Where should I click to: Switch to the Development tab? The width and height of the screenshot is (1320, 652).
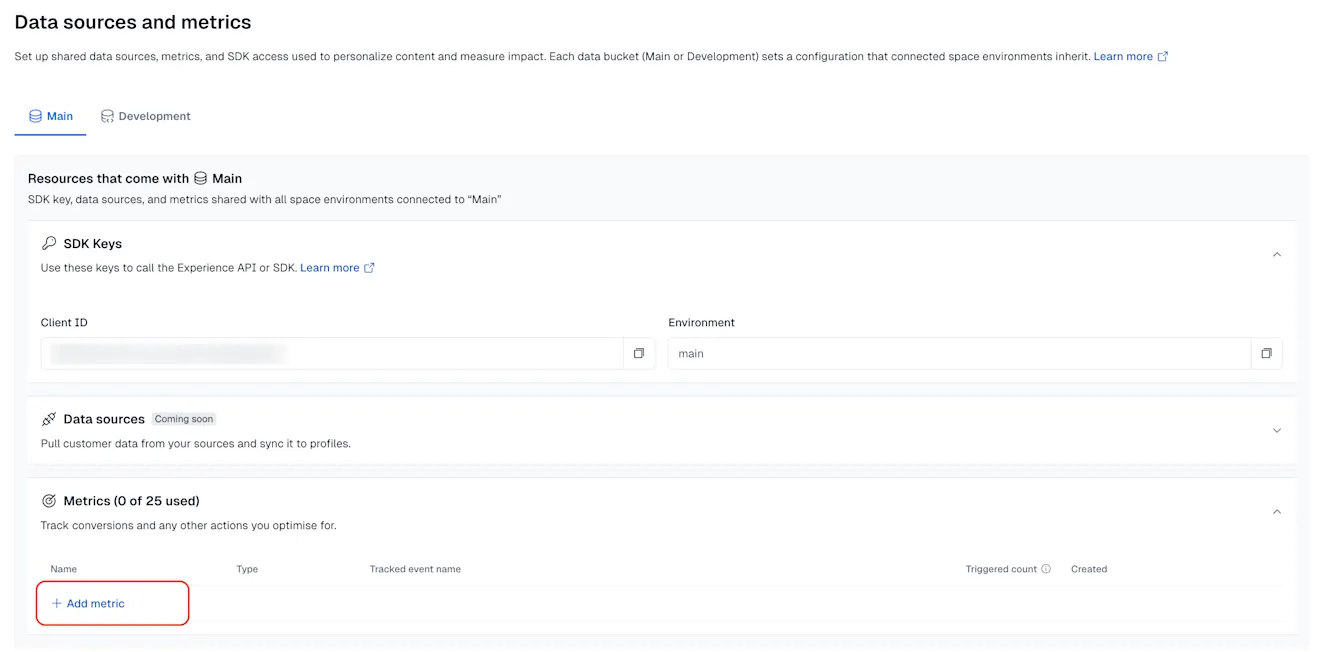point(153,115)
